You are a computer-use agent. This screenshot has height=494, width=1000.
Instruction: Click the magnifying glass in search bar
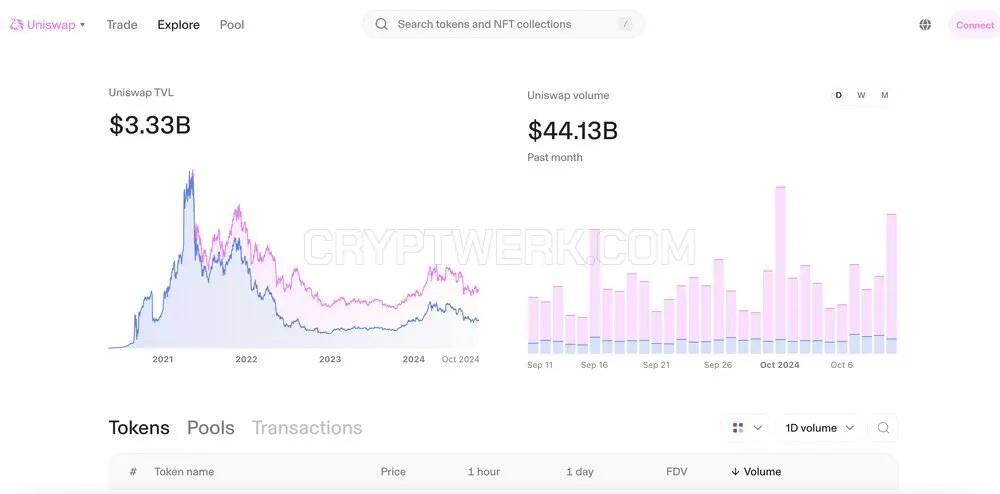coord(381,24)
